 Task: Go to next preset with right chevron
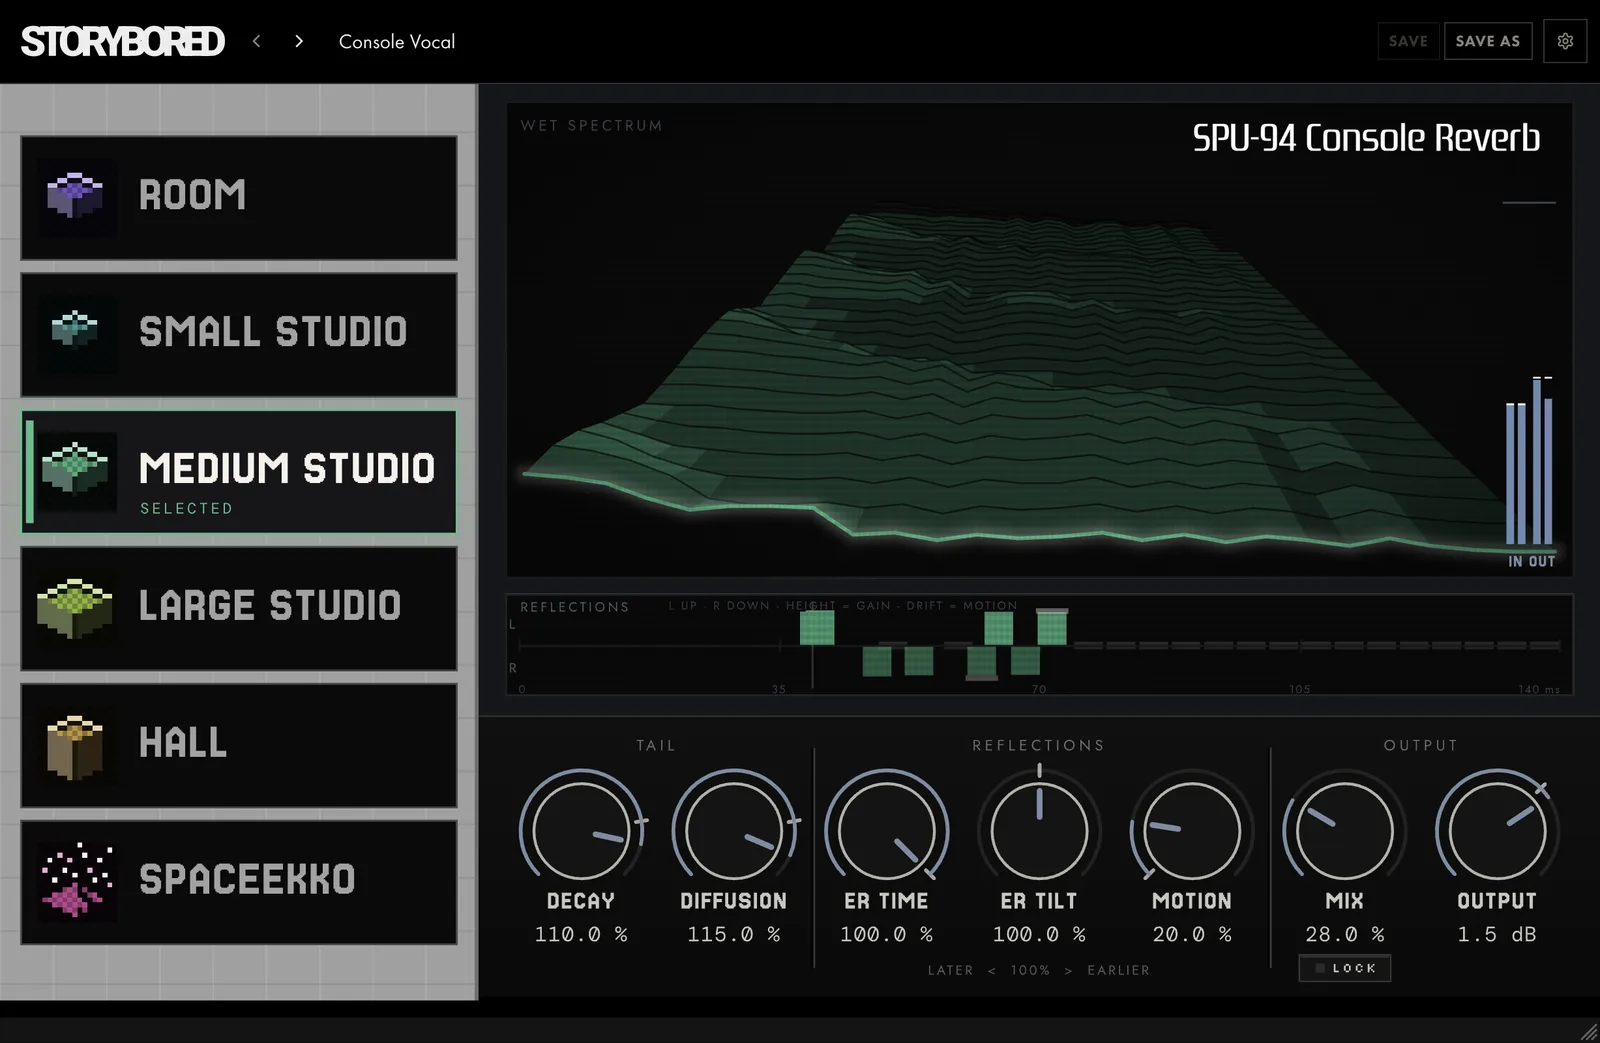point(298,41)
